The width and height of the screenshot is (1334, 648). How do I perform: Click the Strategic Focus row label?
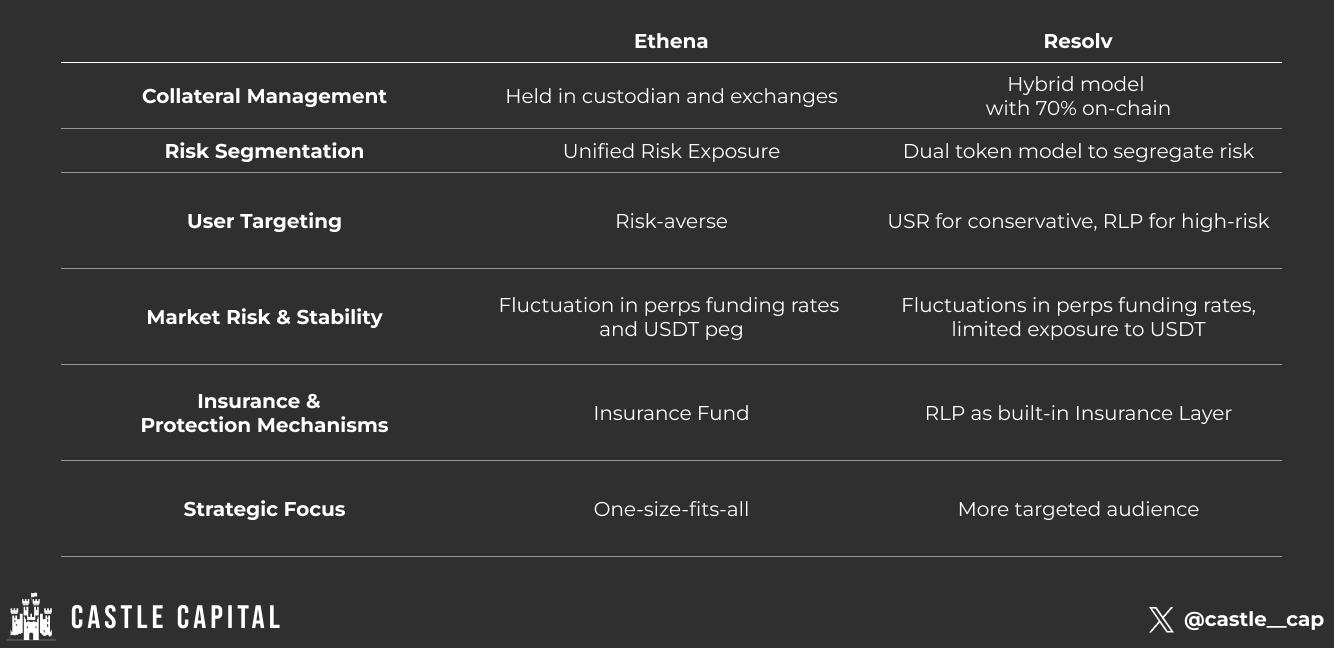click(x=264, y=509)
